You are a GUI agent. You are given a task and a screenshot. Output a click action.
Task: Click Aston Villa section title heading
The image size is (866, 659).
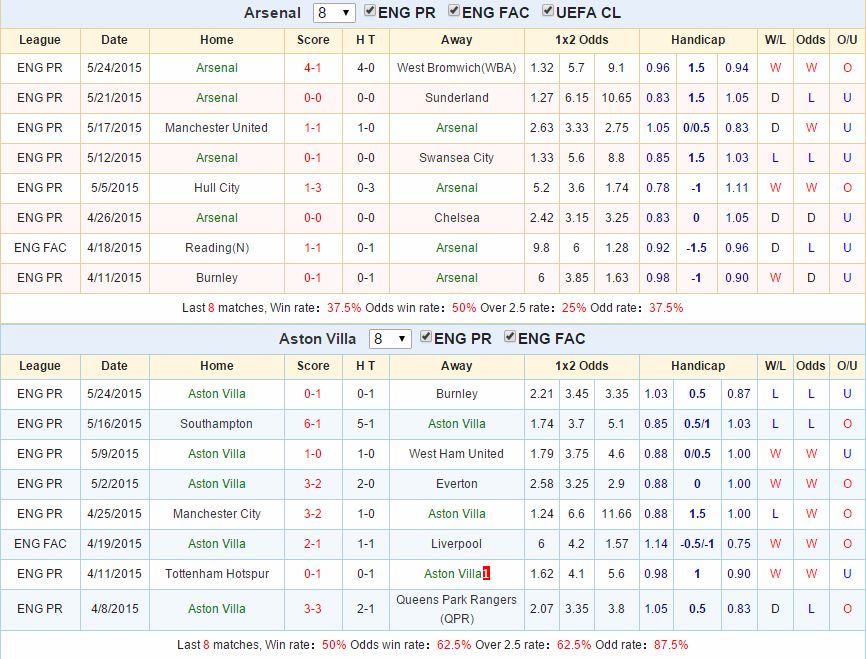318,339
